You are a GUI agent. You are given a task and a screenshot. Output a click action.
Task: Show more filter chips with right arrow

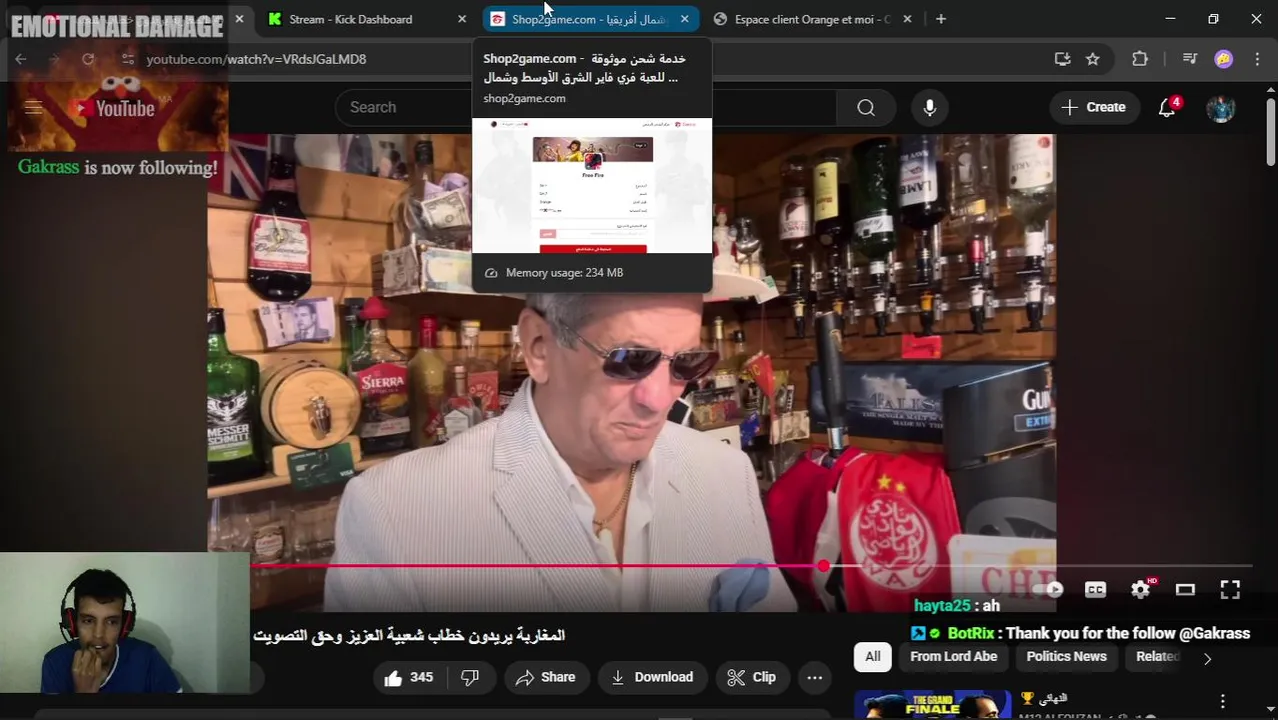tap(1207, 658)
